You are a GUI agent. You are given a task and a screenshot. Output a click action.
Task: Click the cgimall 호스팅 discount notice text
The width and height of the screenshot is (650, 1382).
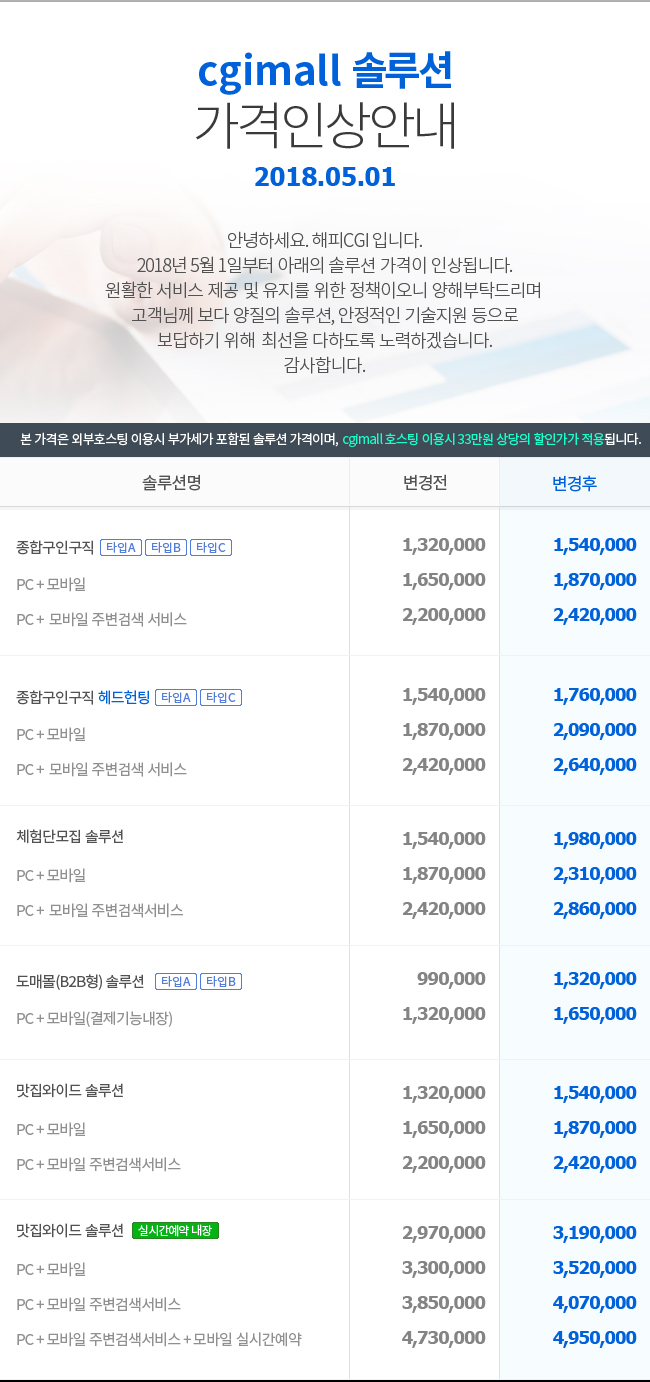[473, 439]
